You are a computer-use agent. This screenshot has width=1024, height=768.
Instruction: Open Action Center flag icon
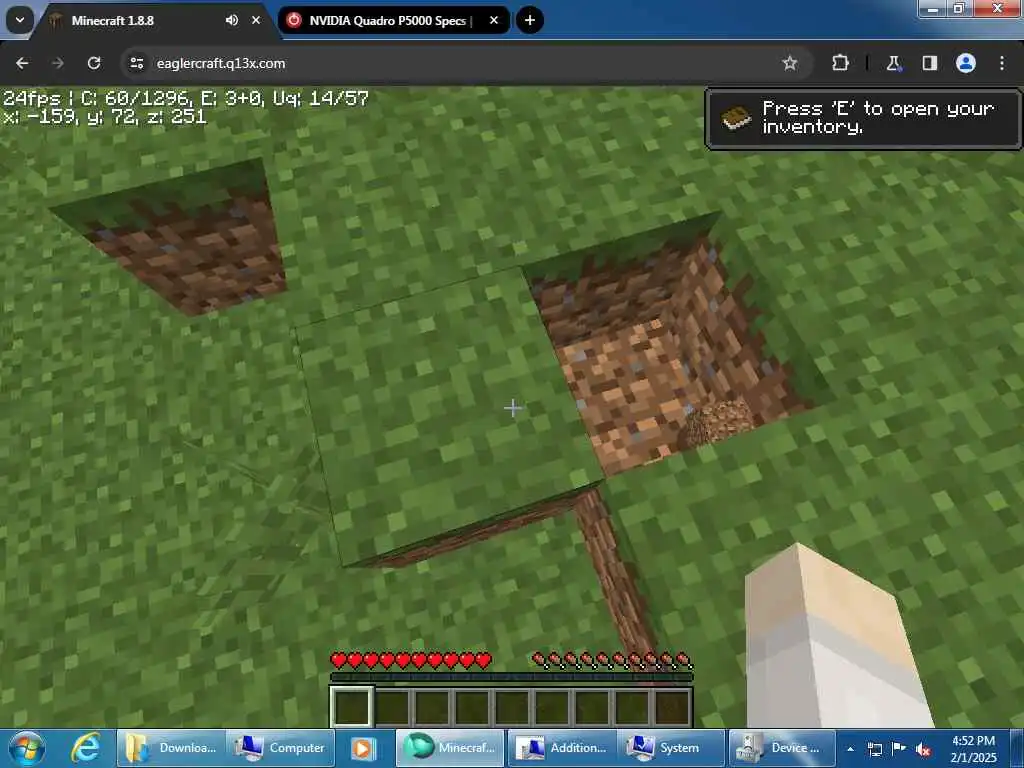coord(899,749)
